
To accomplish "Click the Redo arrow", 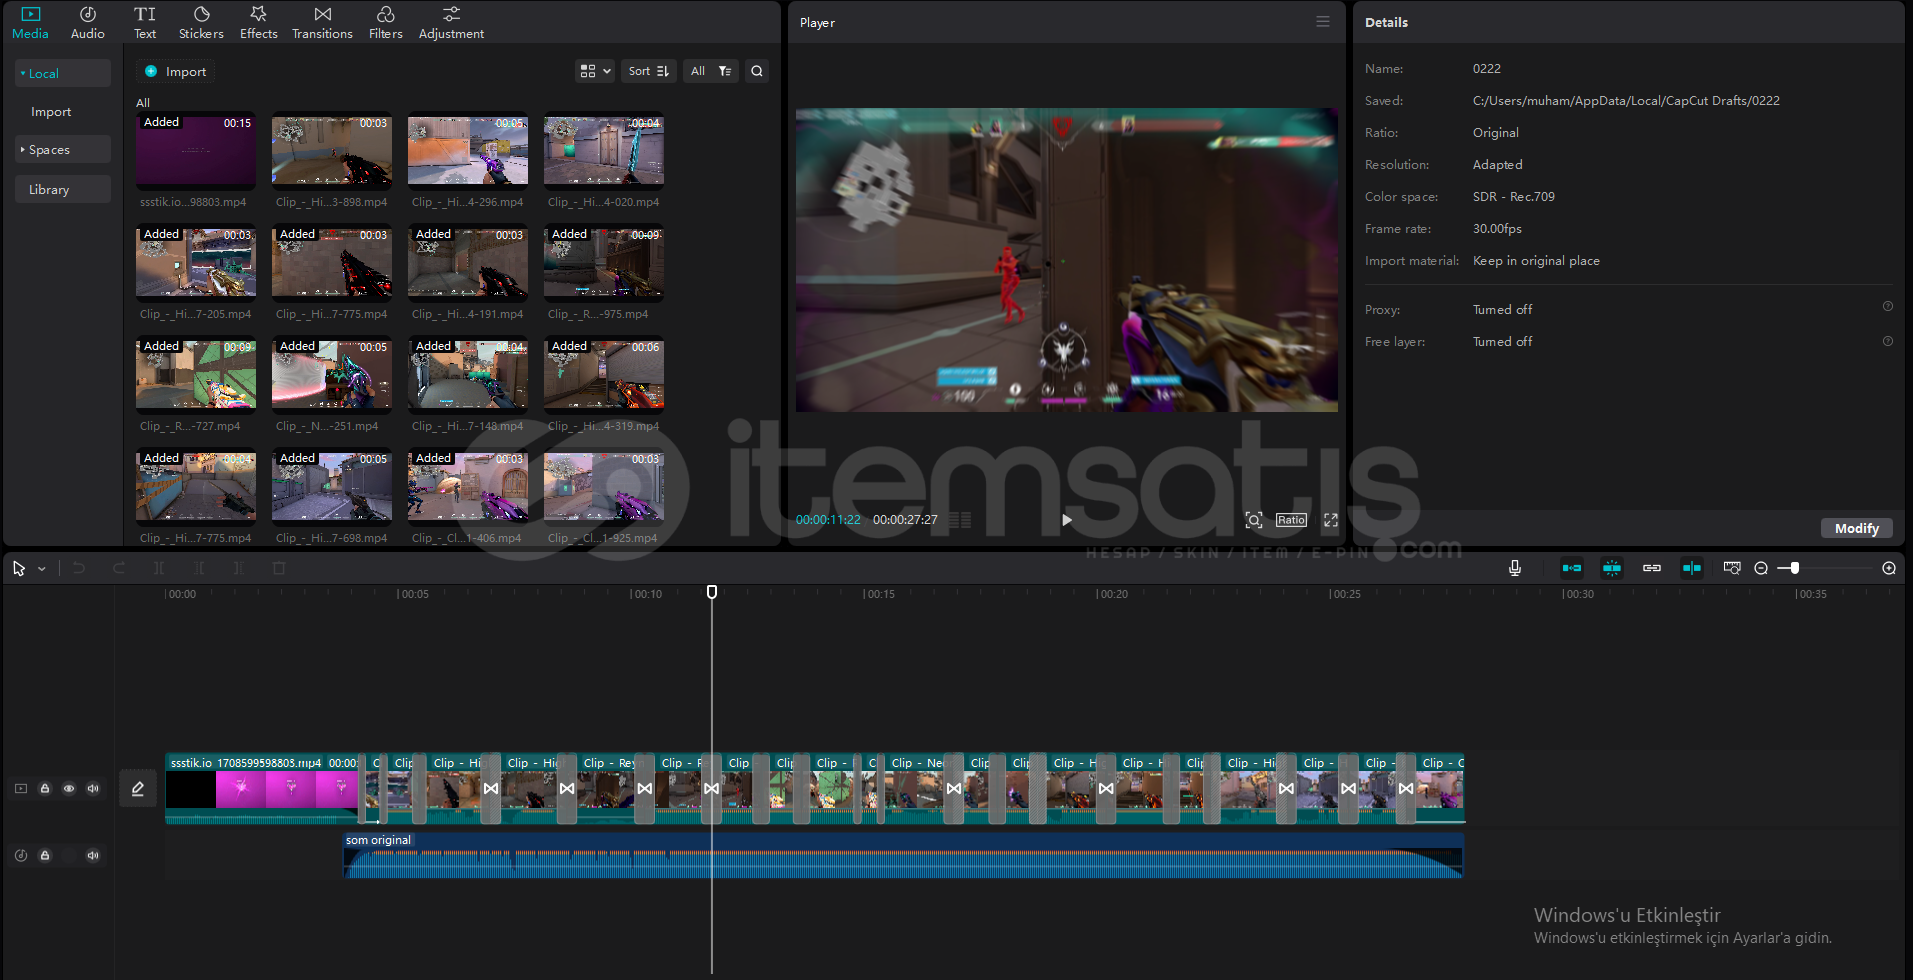I will click(119, 568).
